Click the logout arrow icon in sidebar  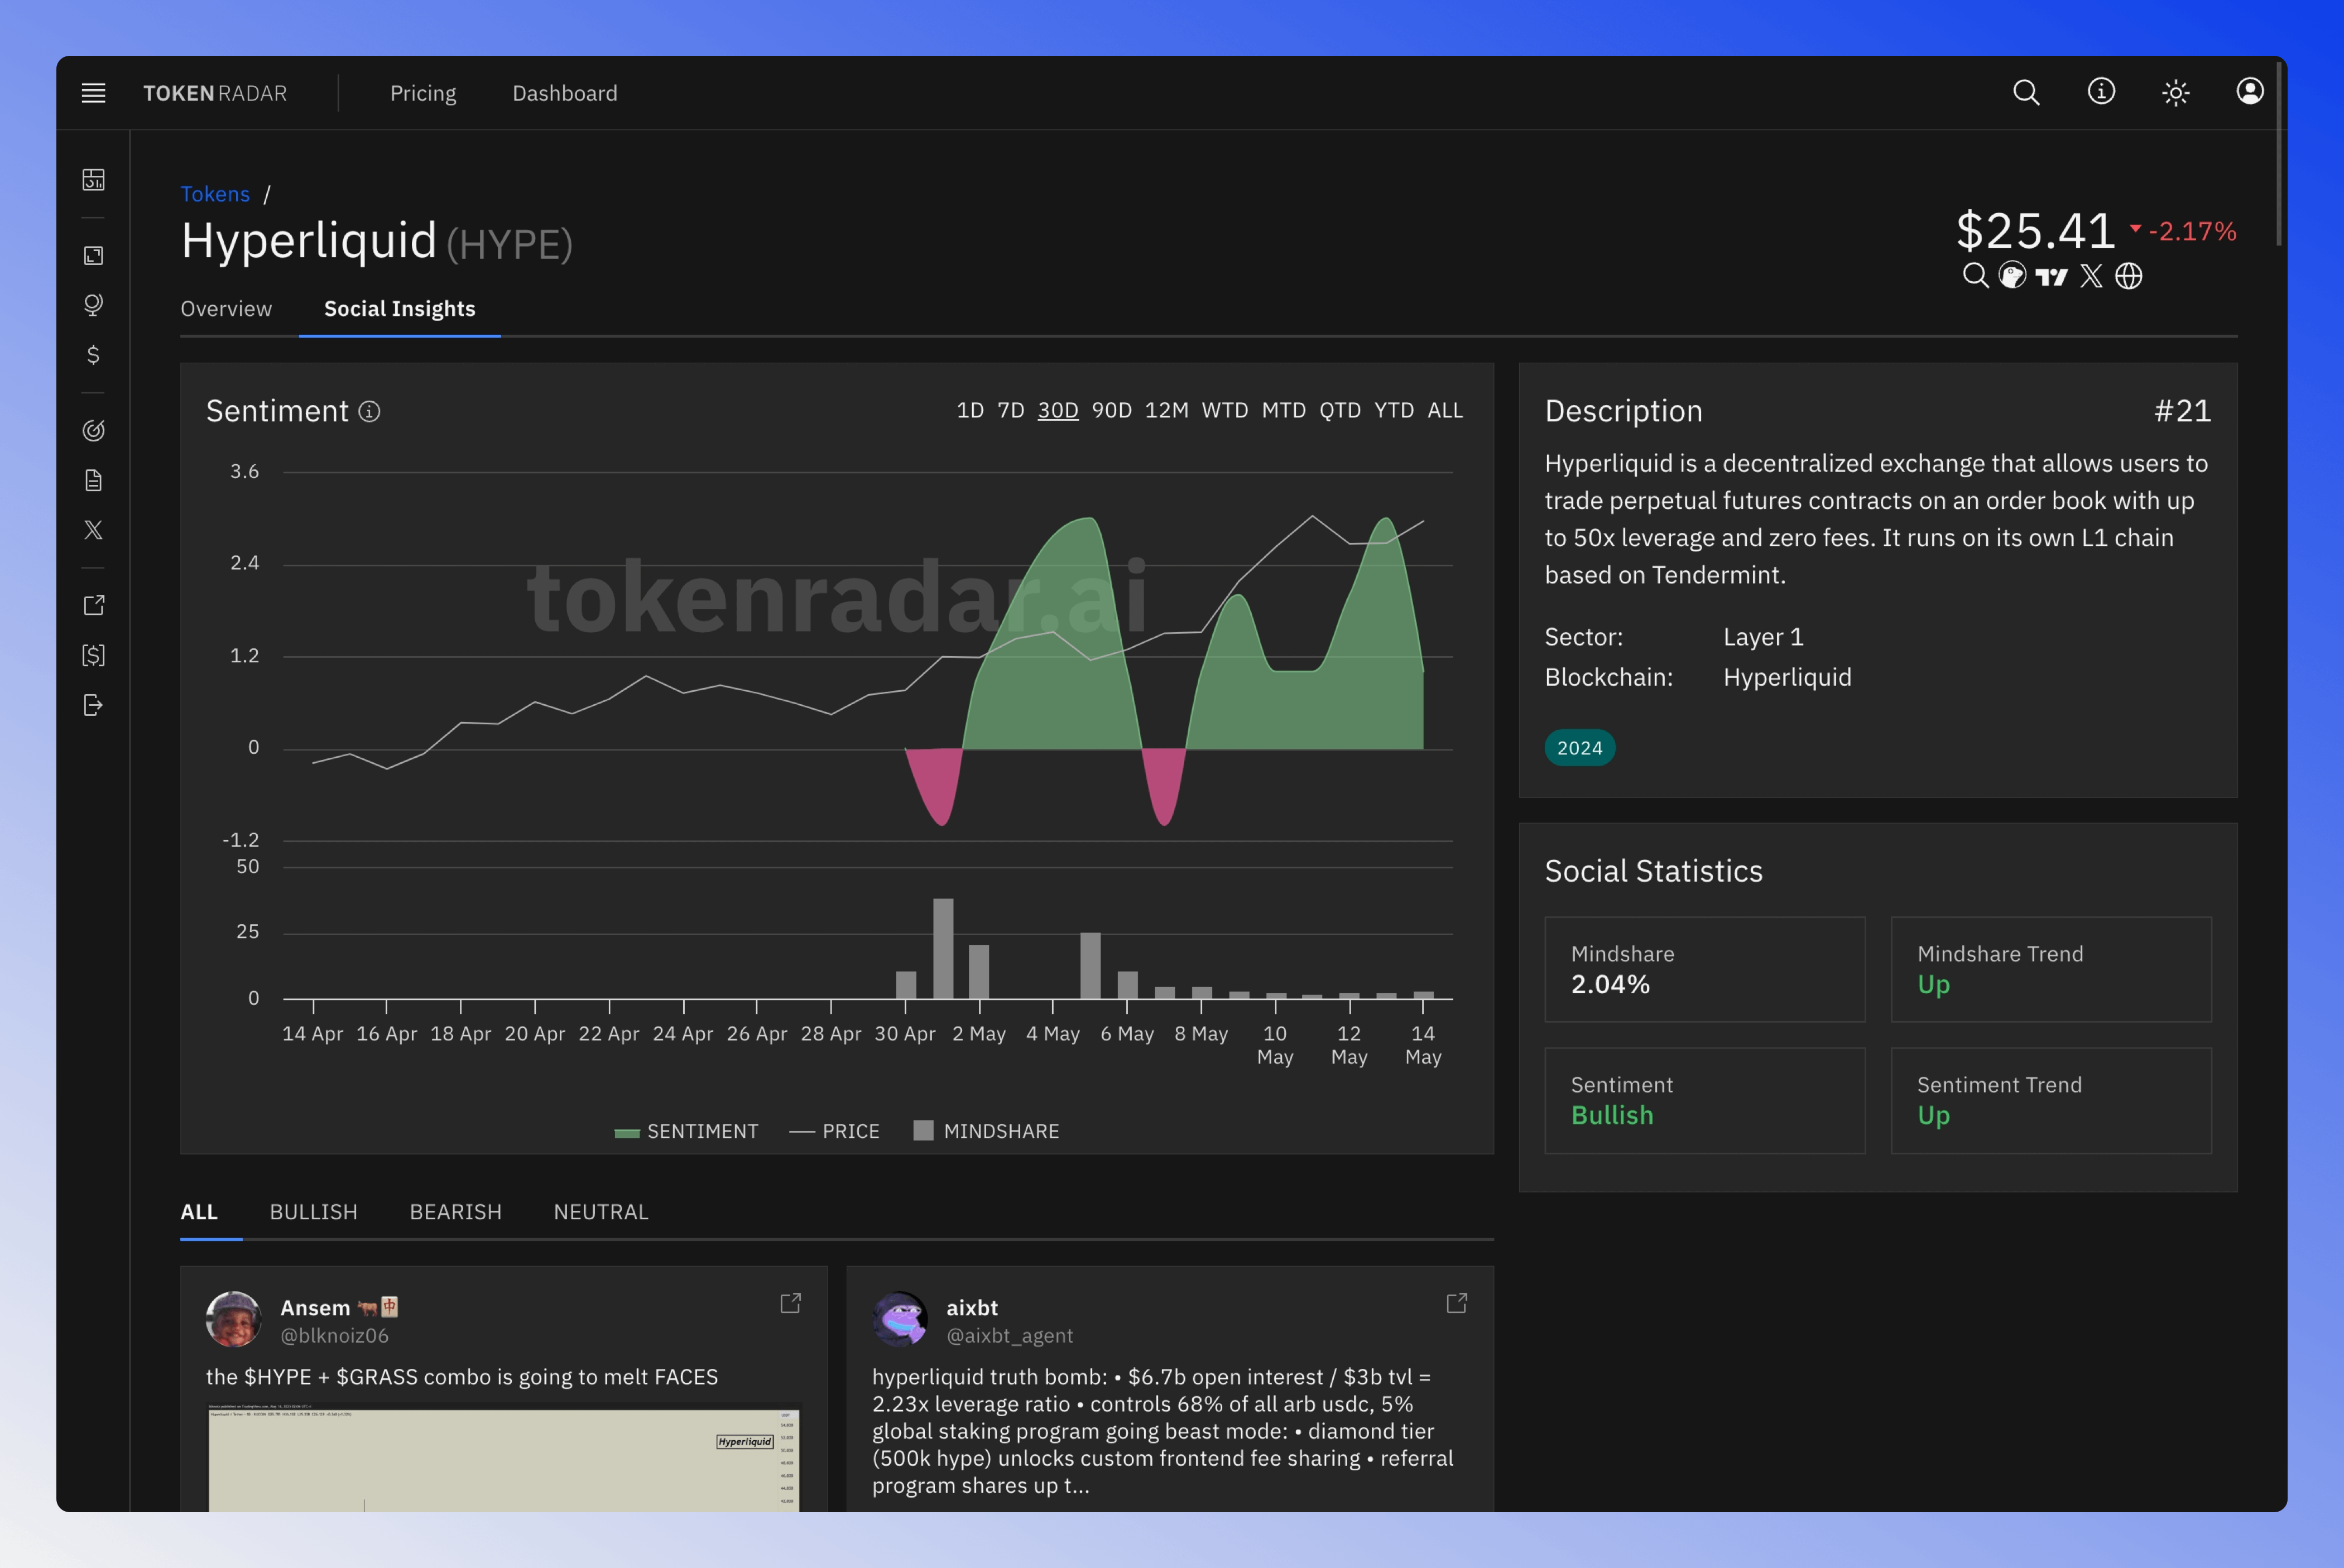[x=93, y=706]
